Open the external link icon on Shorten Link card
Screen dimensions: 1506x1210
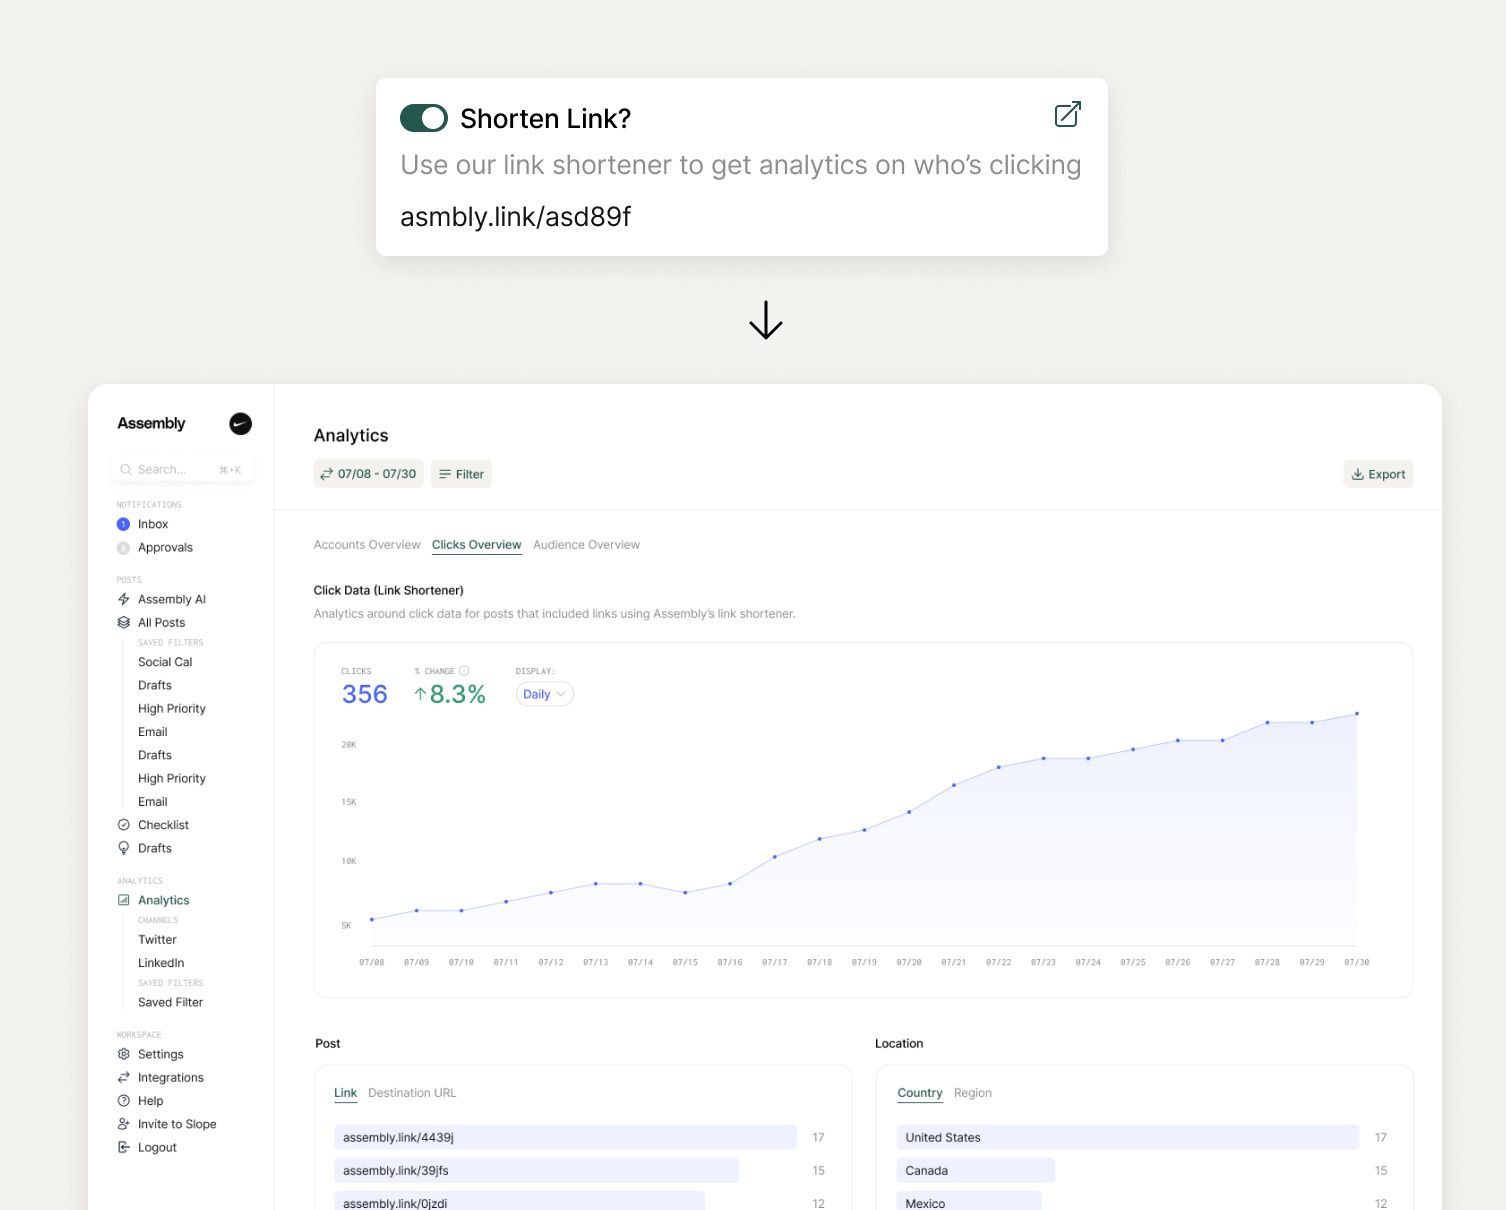coord(1067,114)
